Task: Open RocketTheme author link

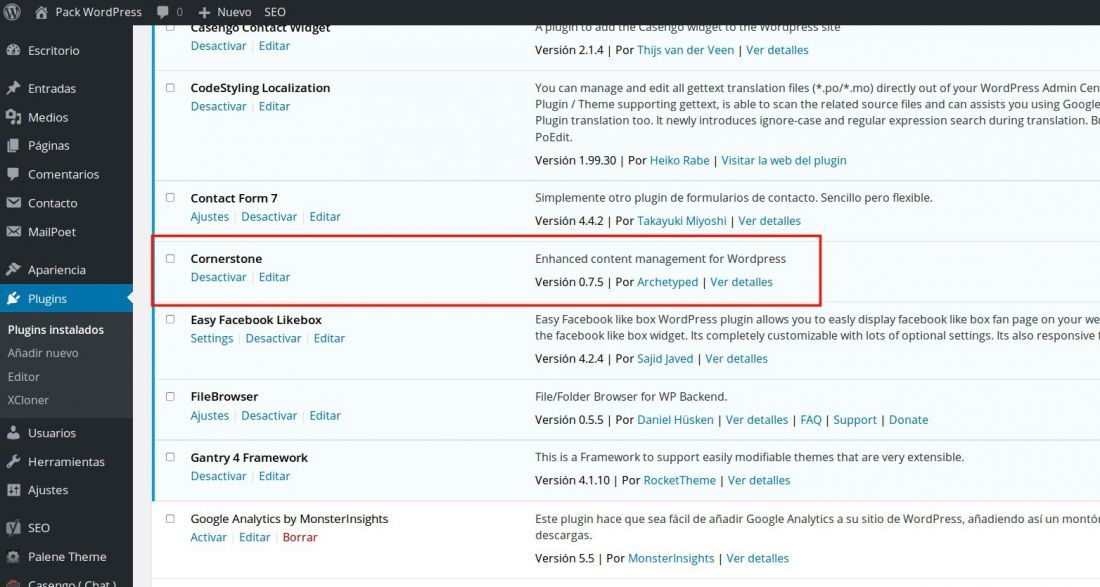Action: coord(679,480)
